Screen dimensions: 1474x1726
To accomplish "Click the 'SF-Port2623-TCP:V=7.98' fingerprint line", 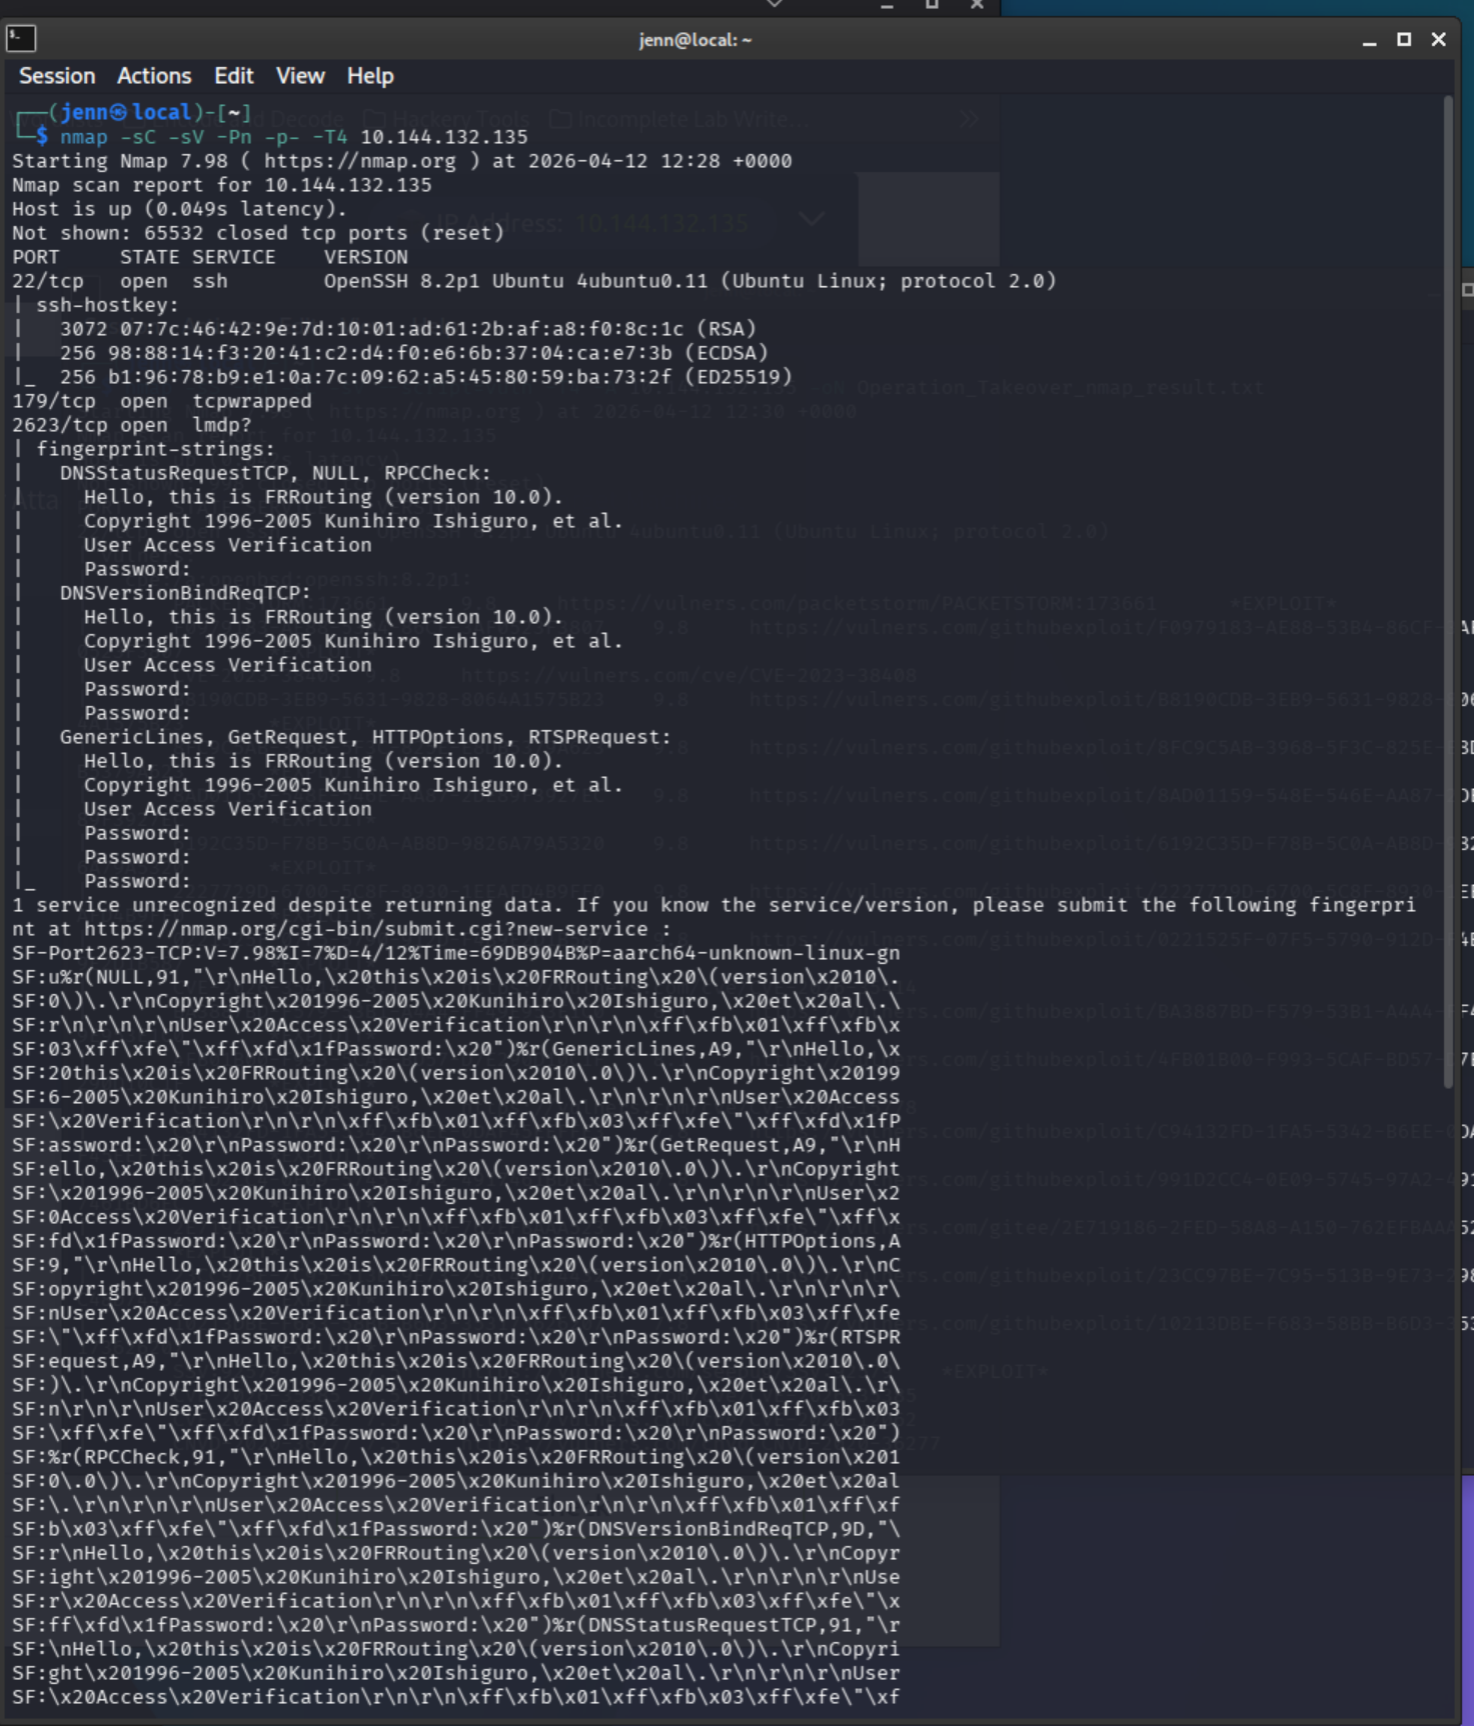I will (456, 953).
